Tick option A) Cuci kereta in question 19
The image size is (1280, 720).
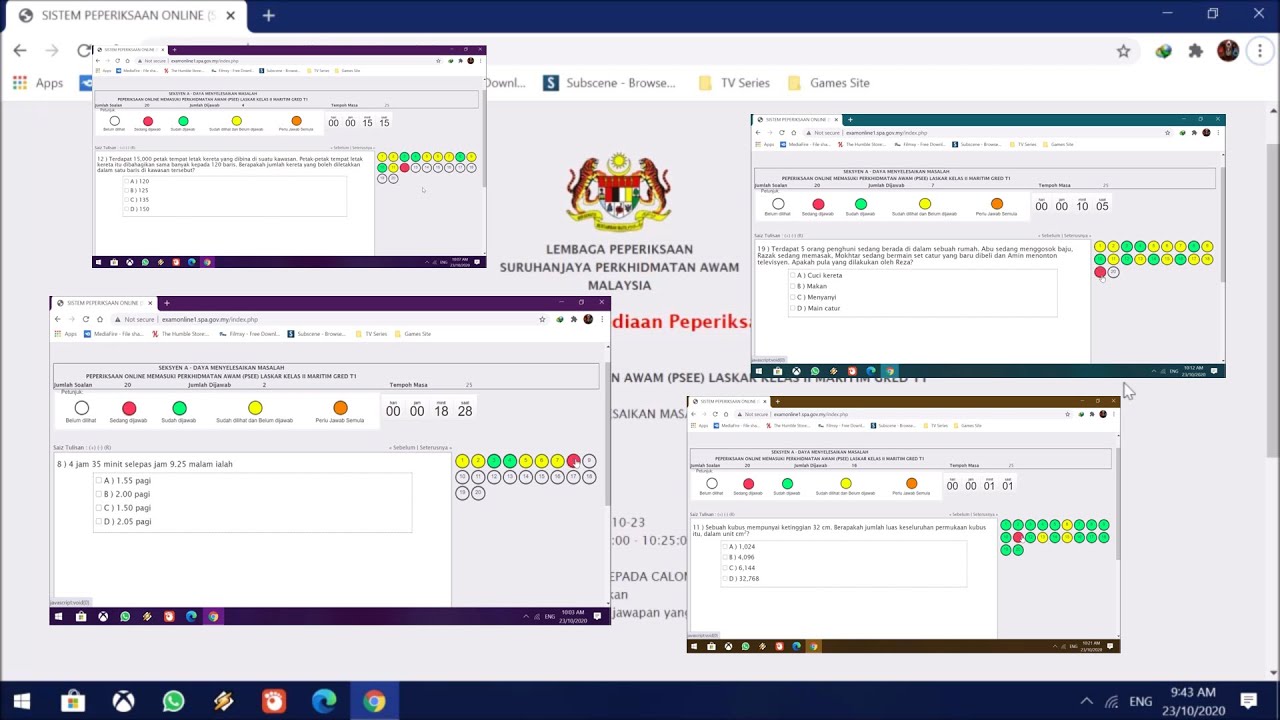(x=793, y=275)
